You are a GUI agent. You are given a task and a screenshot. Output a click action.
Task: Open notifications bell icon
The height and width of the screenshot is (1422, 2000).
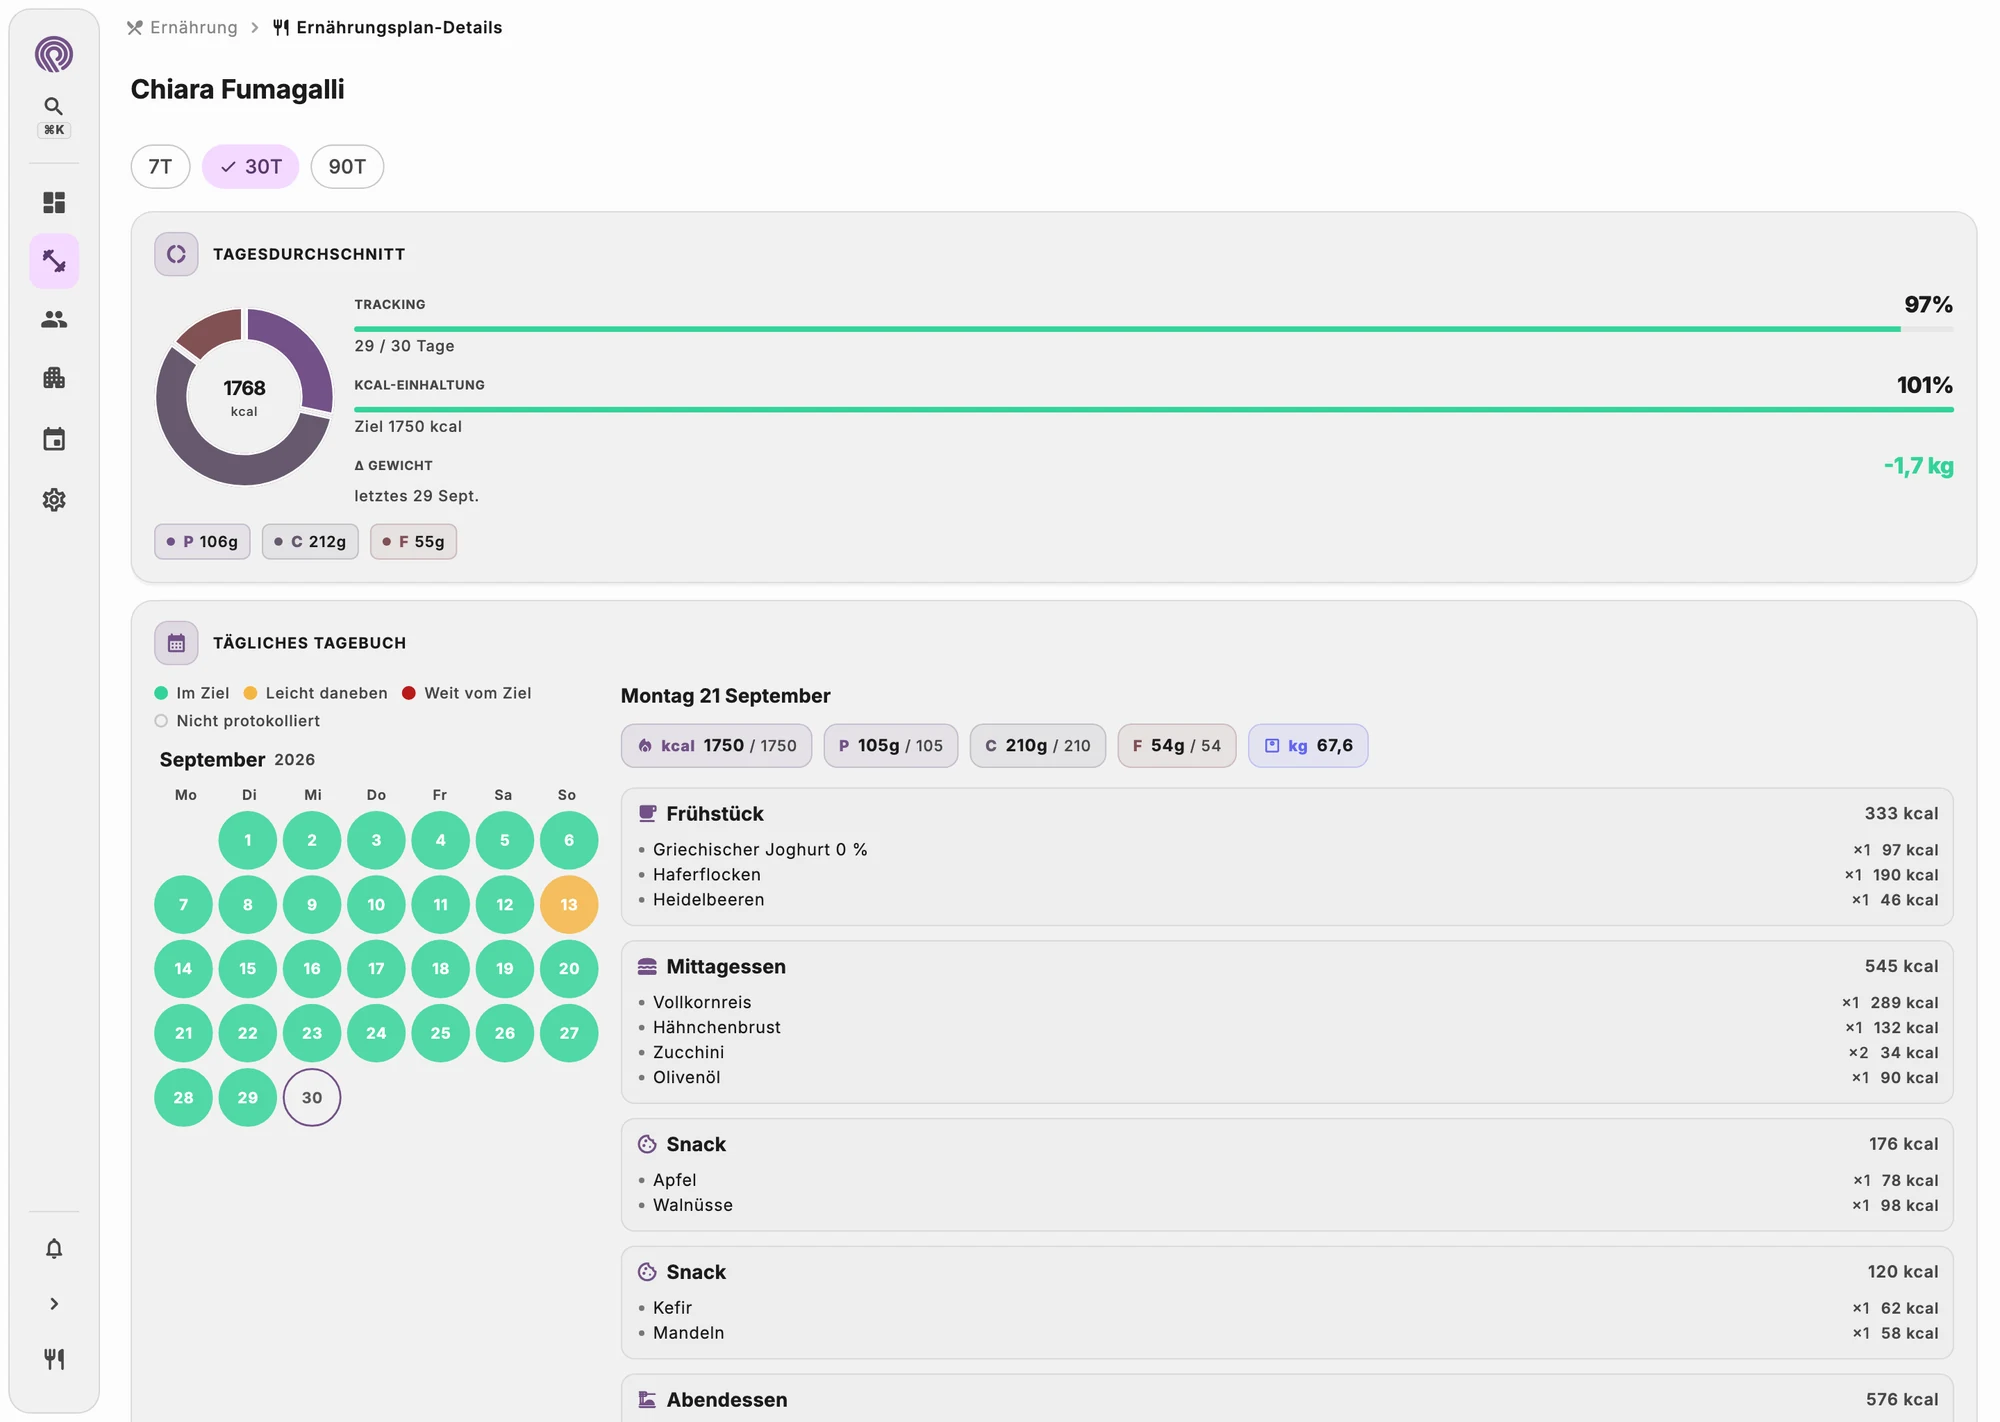(x=54, y=1248)
